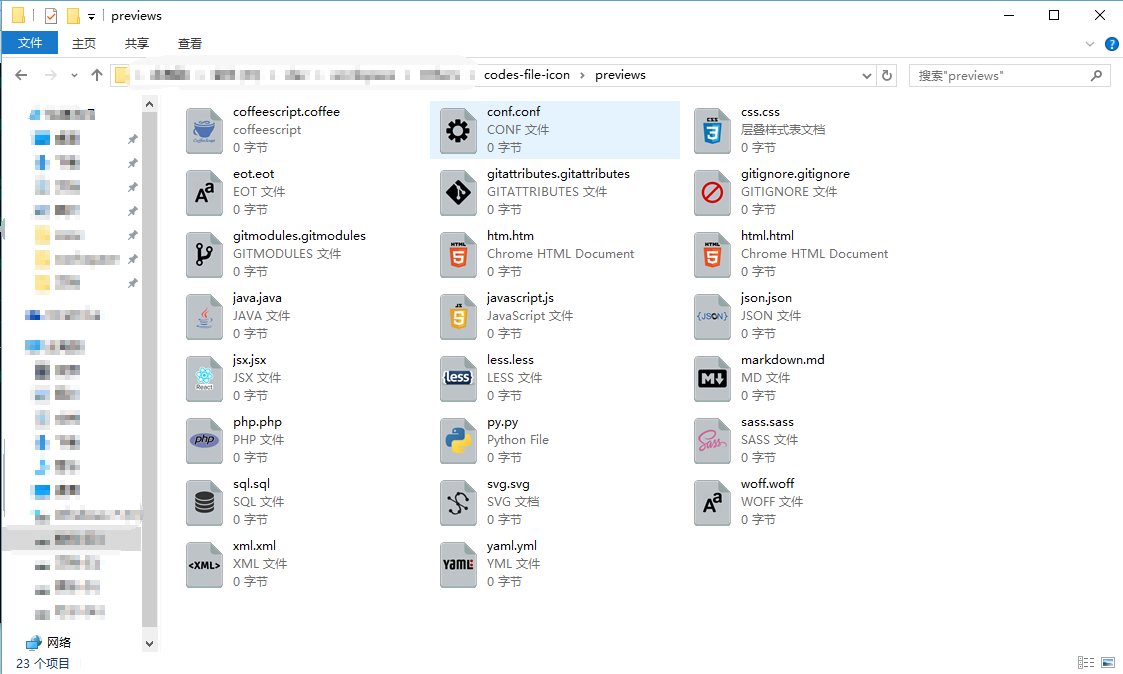The image size is (1123, 674).
Task: Open recent locations dropdown arrow
Action: (x=74, y=75)
